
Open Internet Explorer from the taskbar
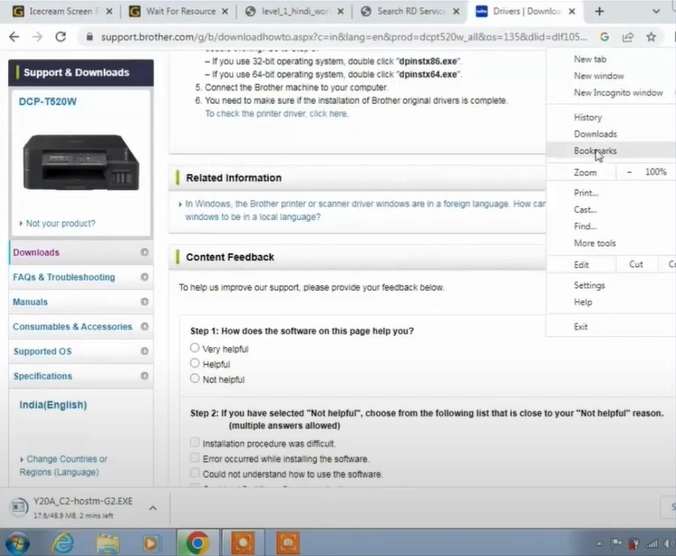(x=63, y=543)
